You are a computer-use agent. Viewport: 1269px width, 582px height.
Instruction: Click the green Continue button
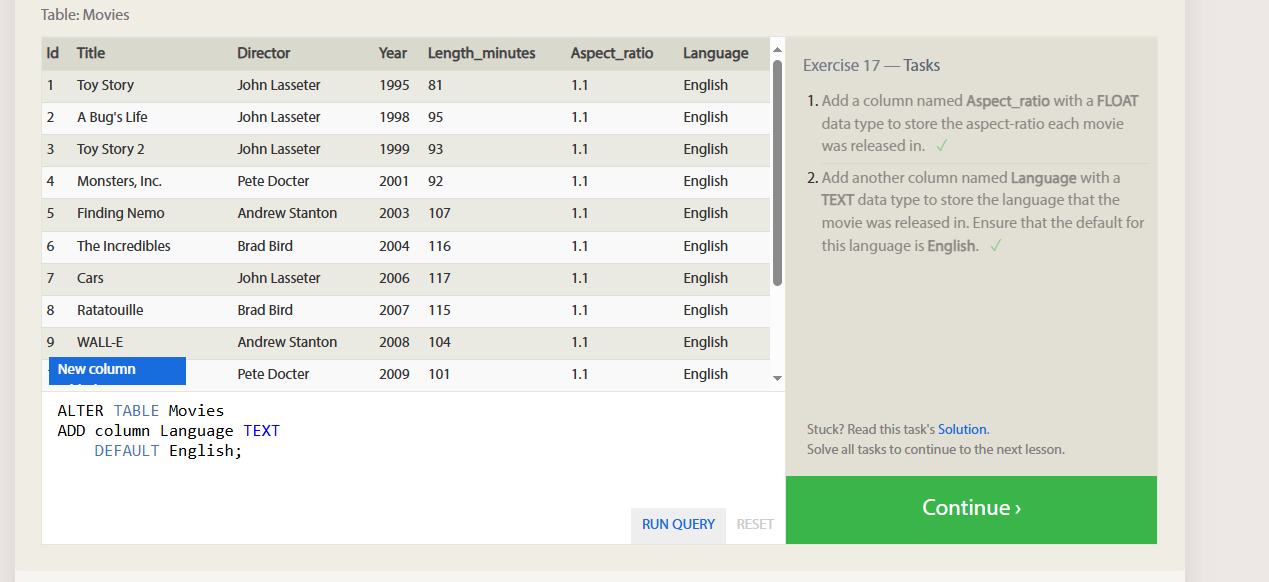click(971, 510)
